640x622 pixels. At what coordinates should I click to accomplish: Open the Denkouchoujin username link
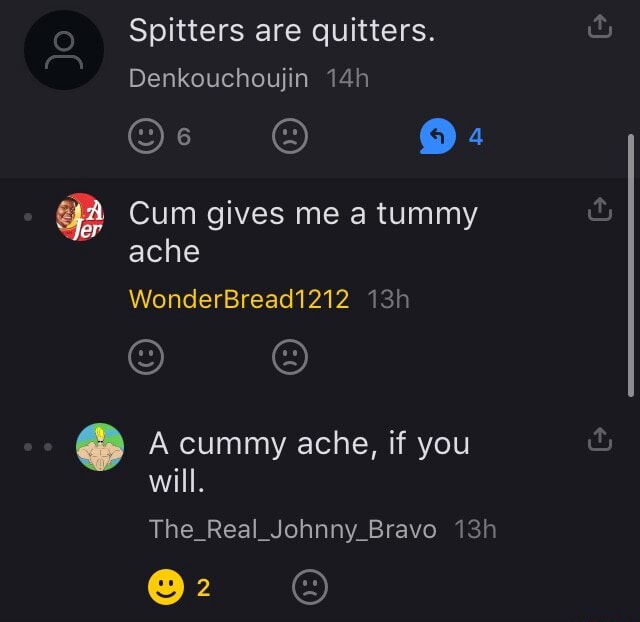click(x=218, y=79)
